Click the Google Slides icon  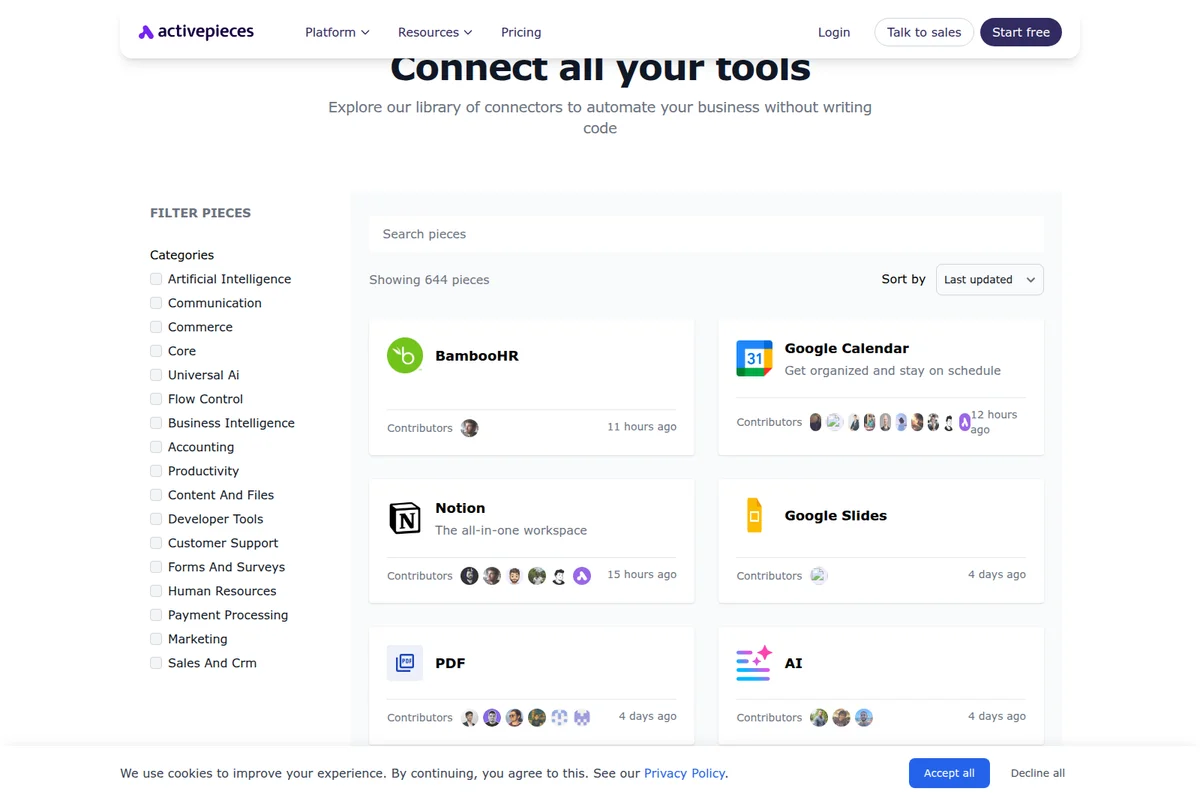tap(753, 515)
